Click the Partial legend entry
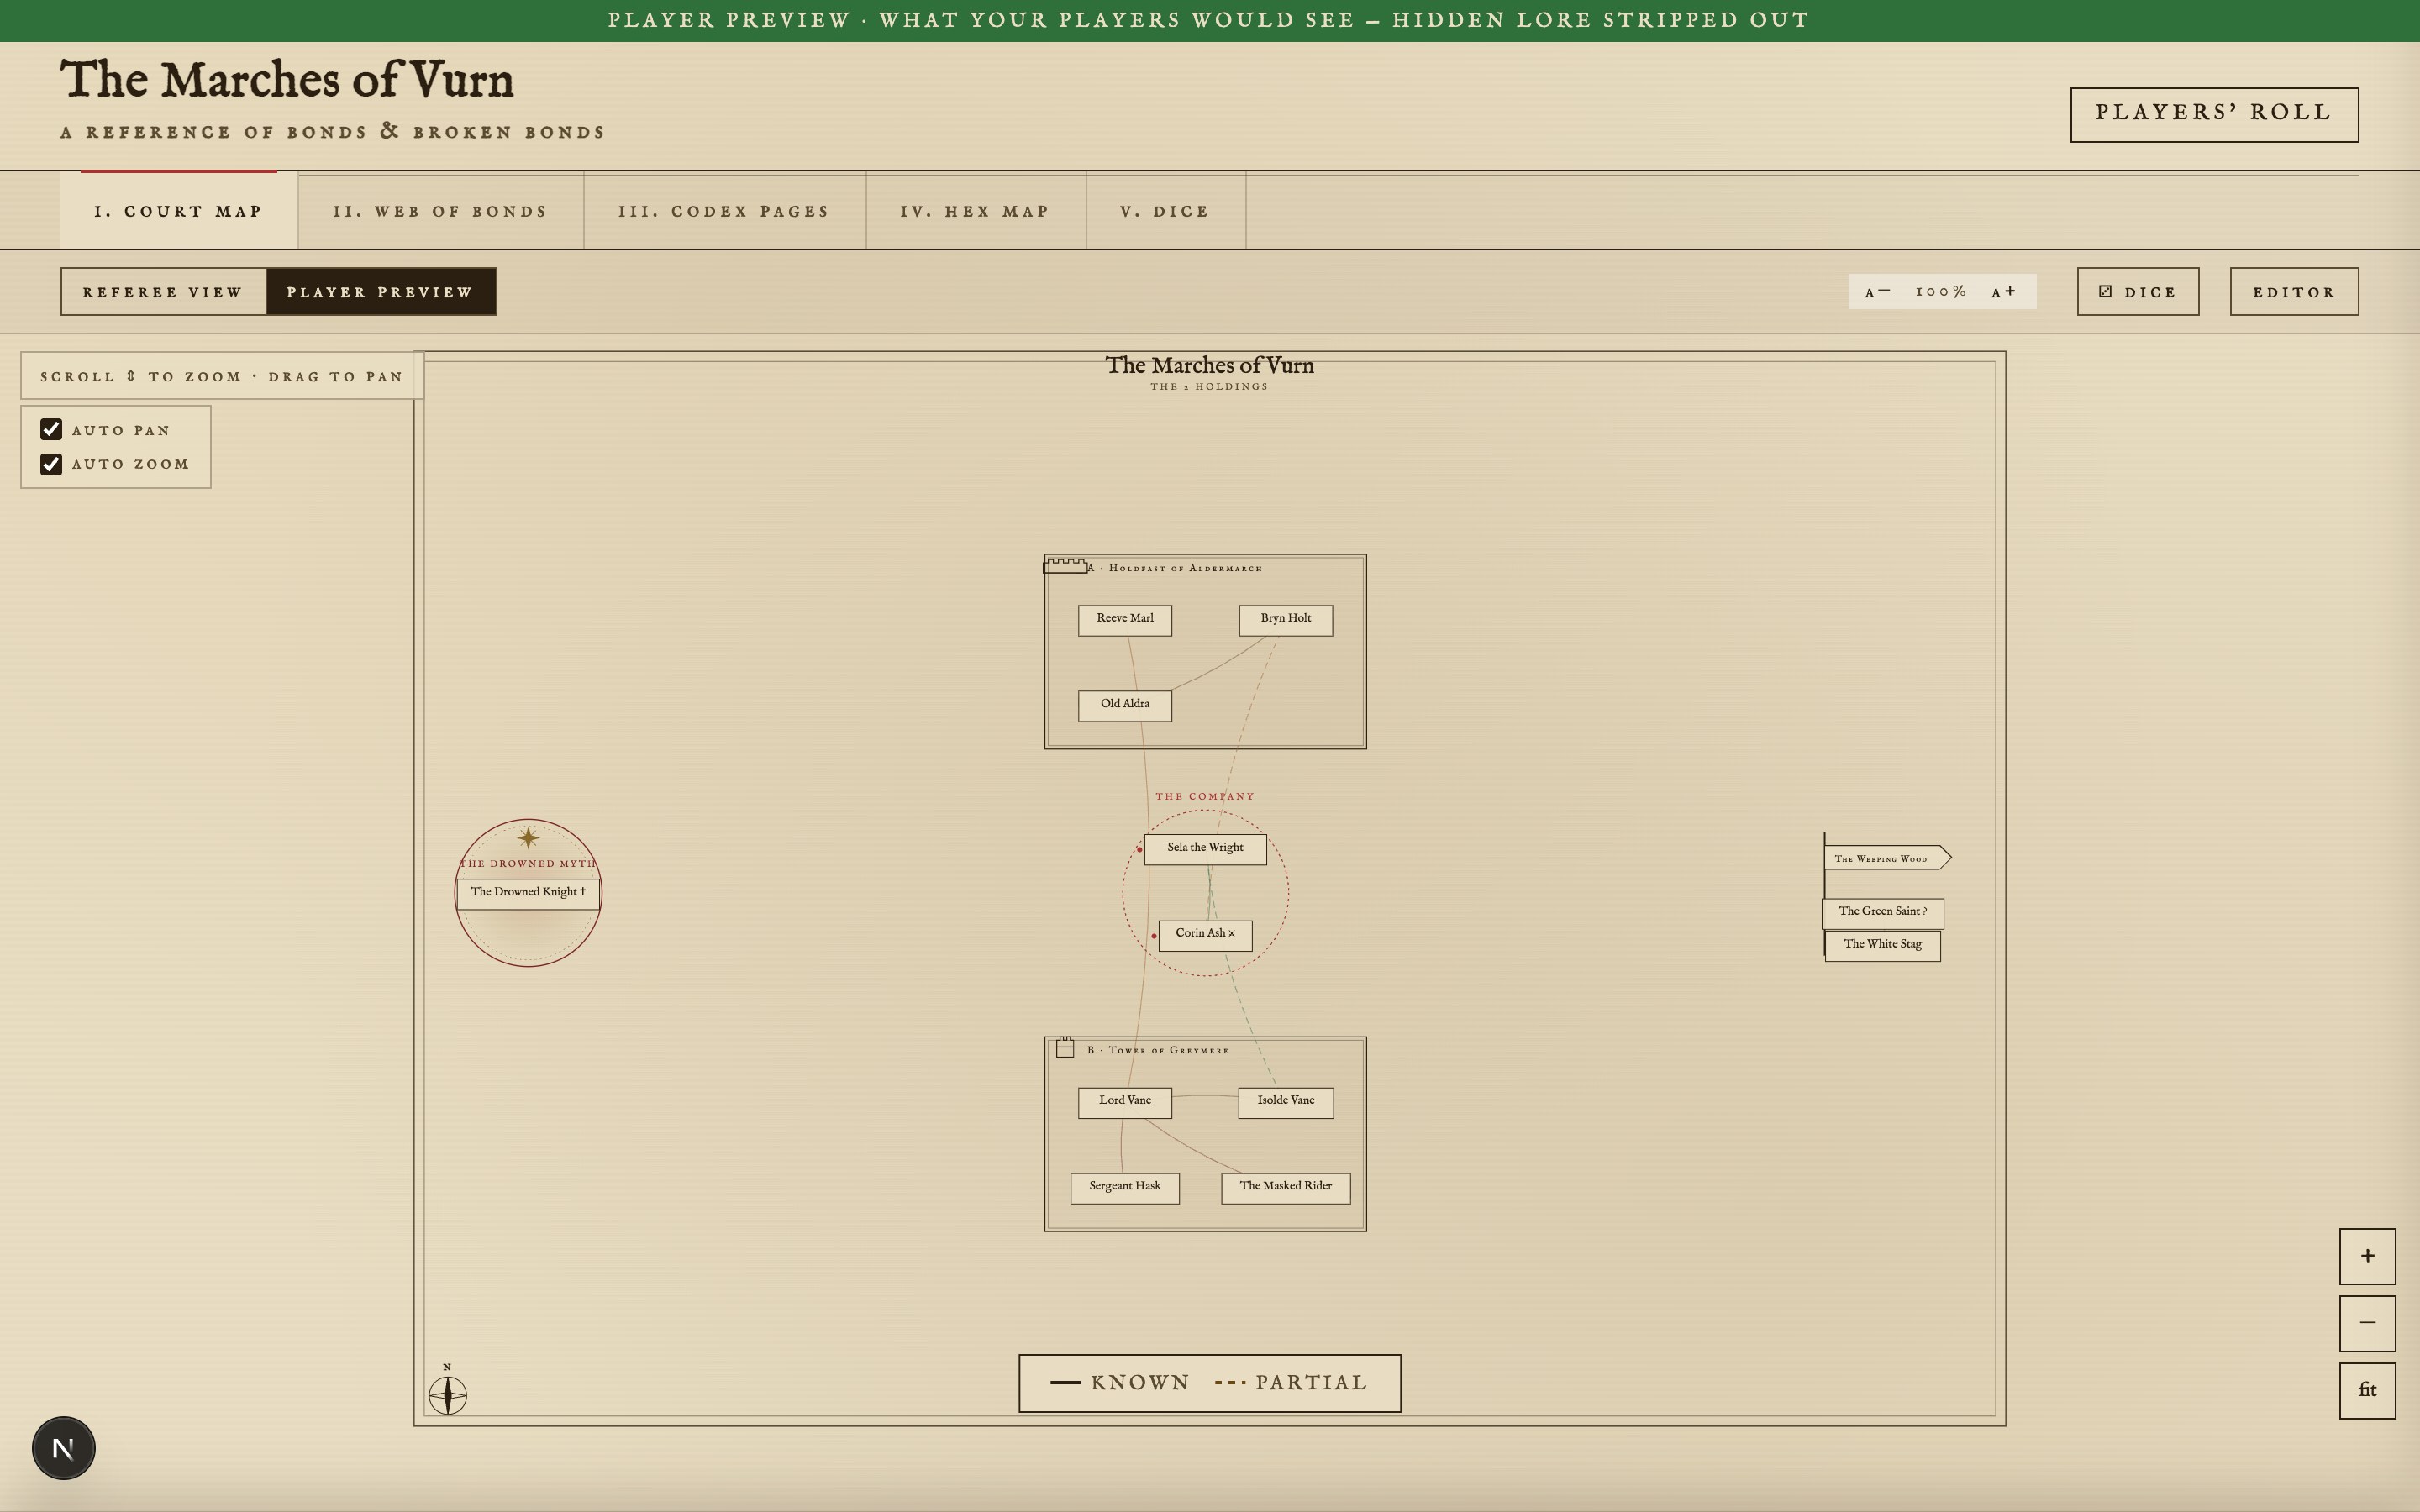 pos(1291,1383)
